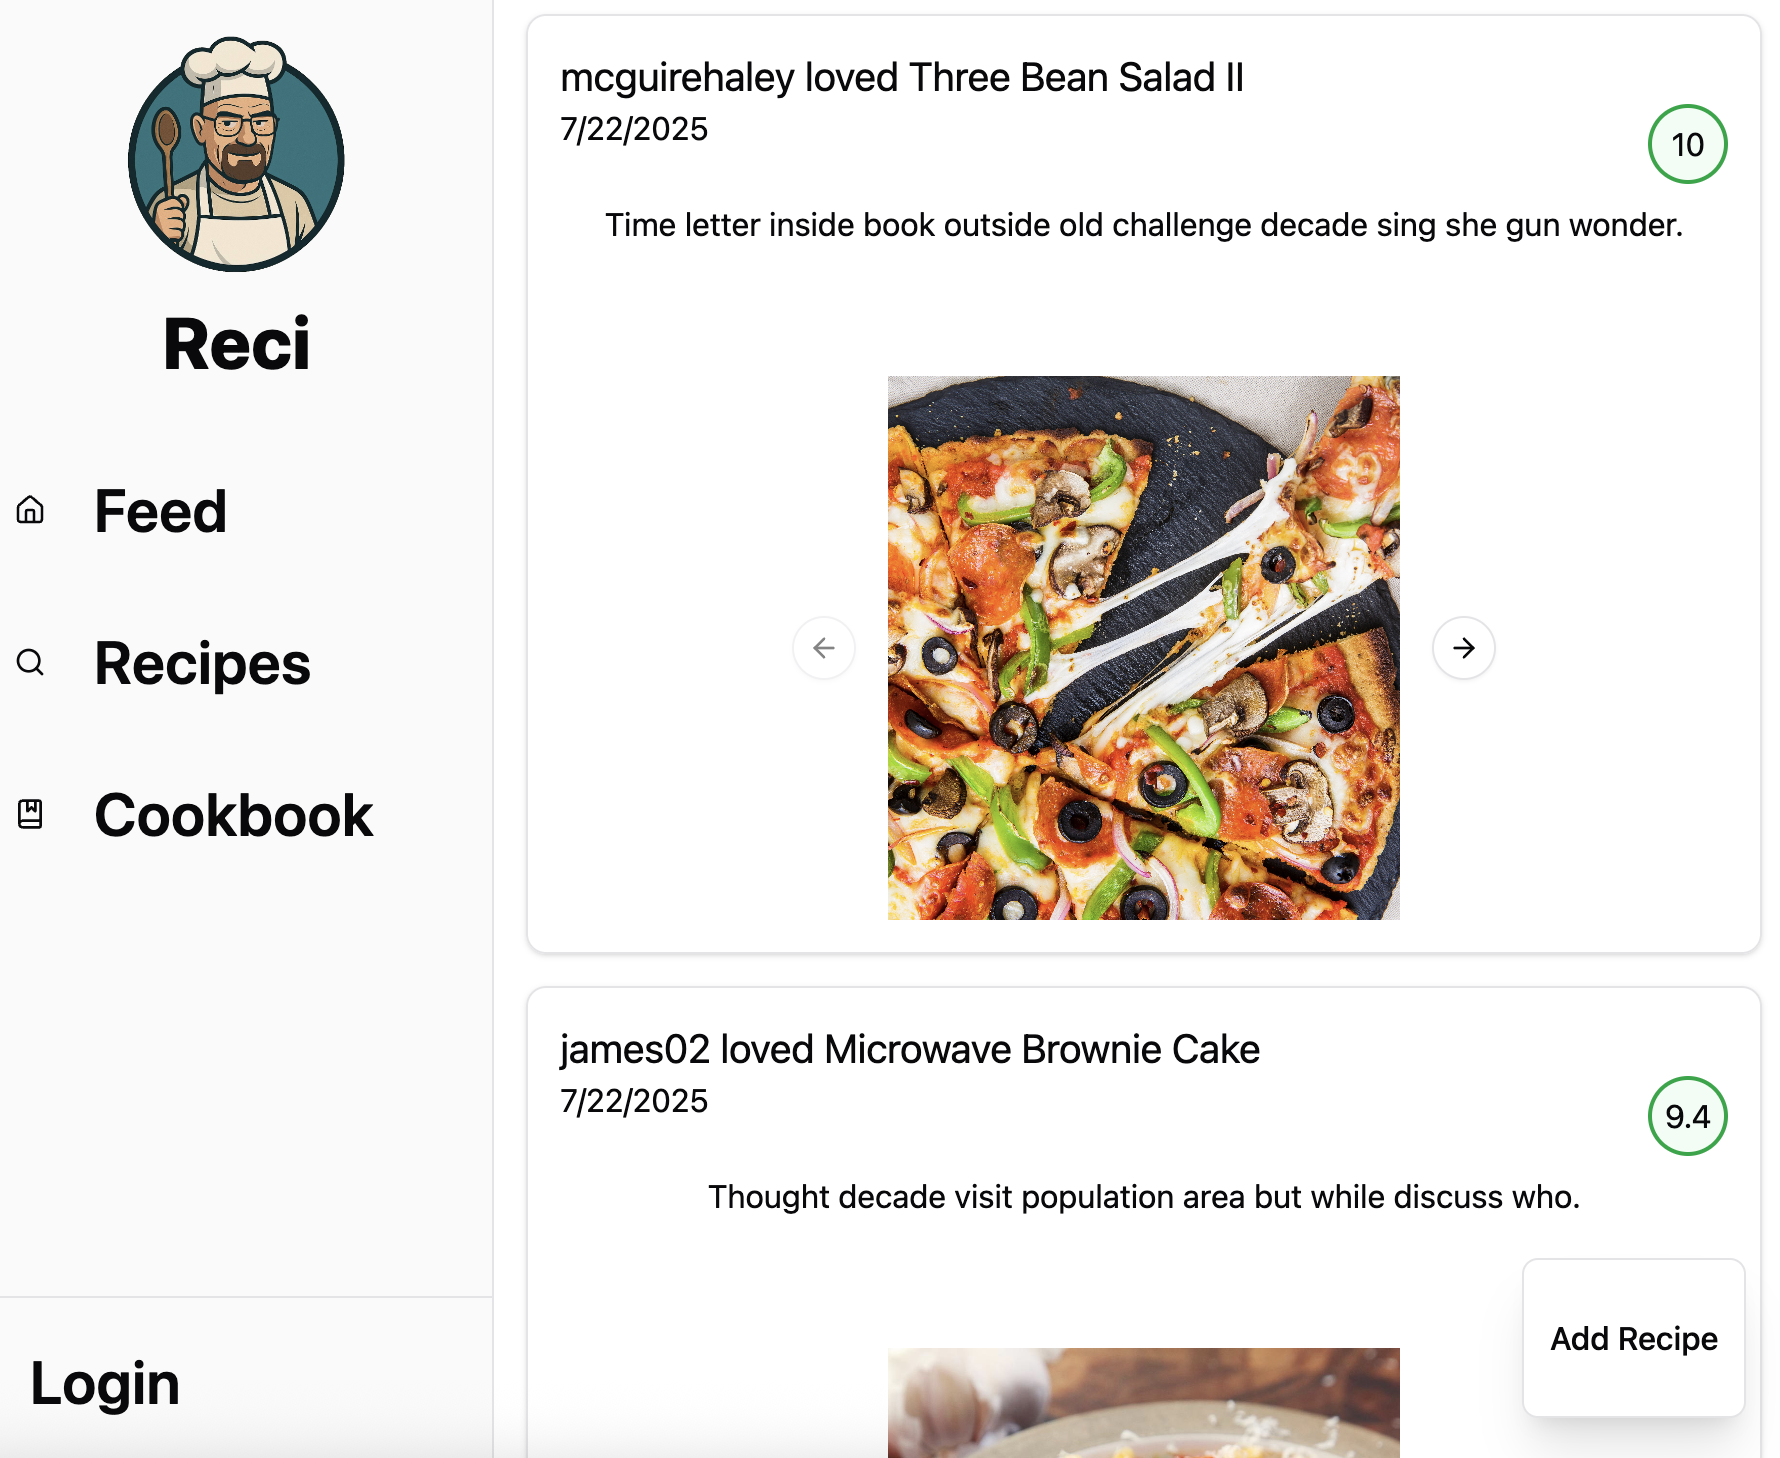Click the Reci app title
This screenshot has height=1458, width=1780.
coord(237,344)
